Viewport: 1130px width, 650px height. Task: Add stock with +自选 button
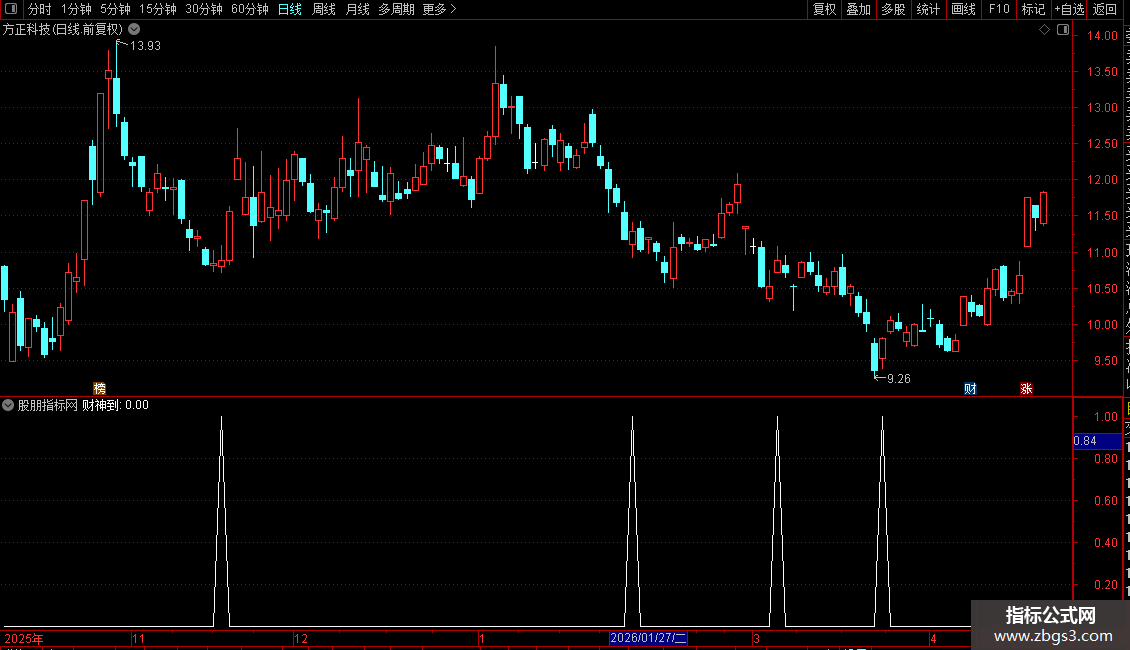tap(1069, 9)
